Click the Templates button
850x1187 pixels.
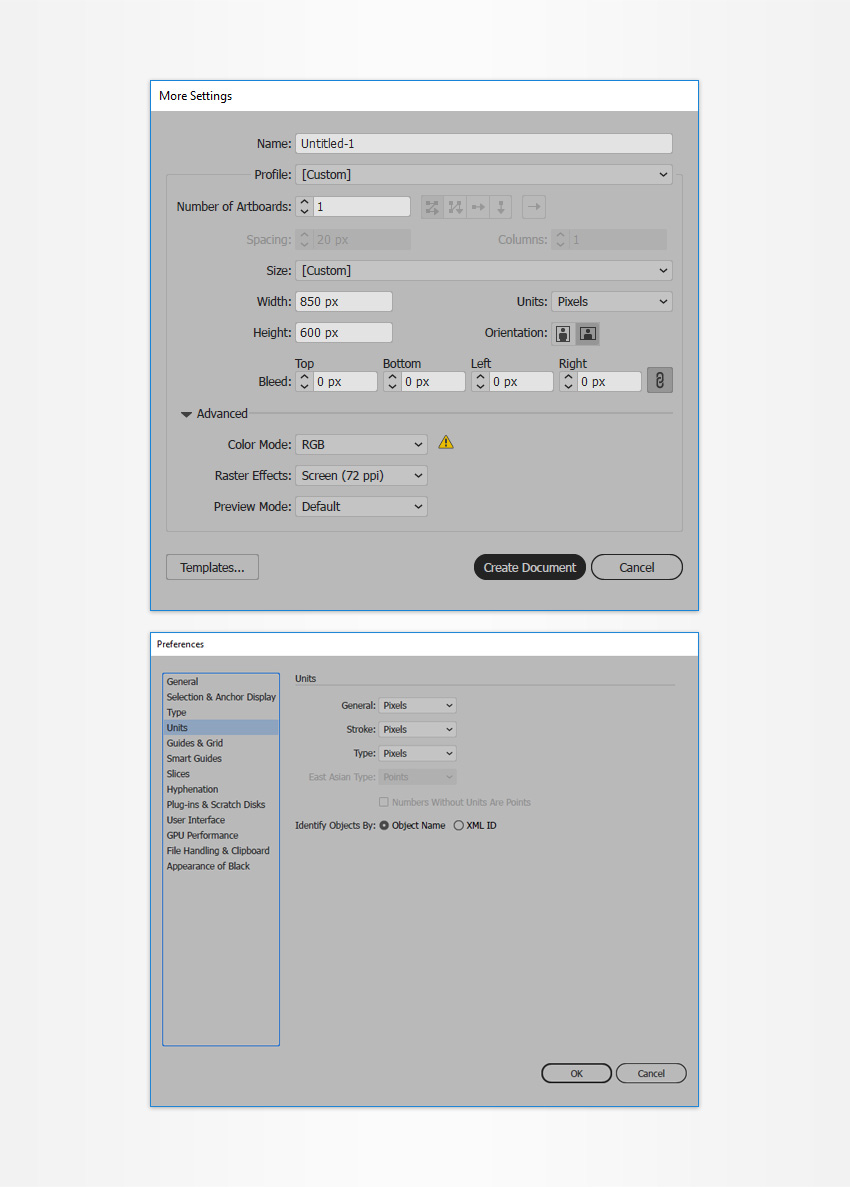click(212, 567)
